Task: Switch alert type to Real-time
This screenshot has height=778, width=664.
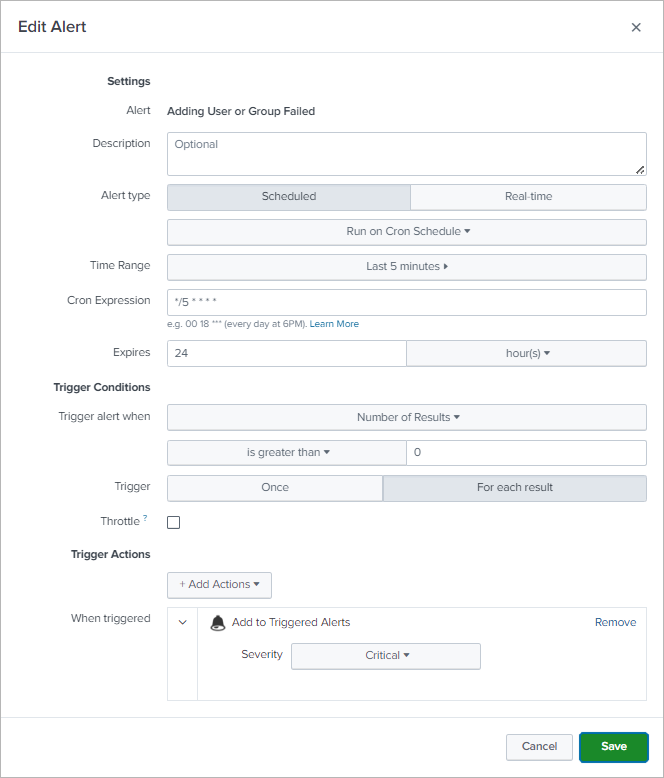Action: 528,197
